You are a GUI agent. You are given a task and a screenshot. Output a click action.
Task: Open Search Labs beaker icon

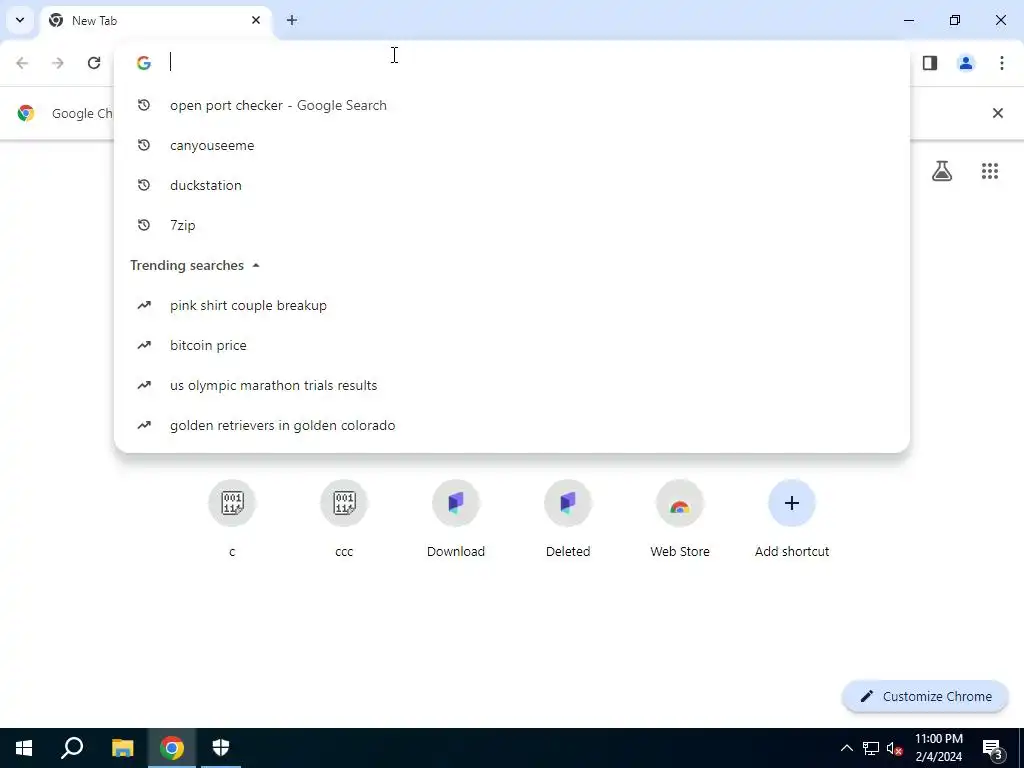coord(942,171)
